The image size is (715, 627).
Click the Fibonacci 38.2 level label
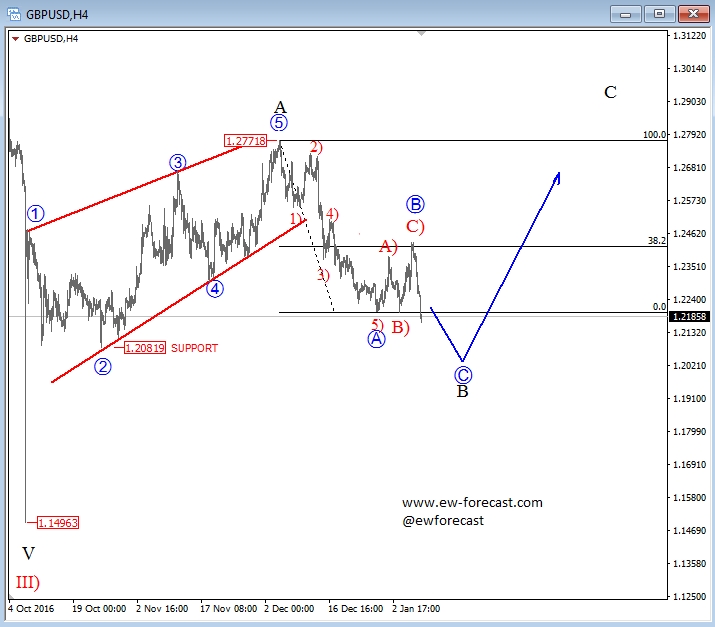[657, 241]
